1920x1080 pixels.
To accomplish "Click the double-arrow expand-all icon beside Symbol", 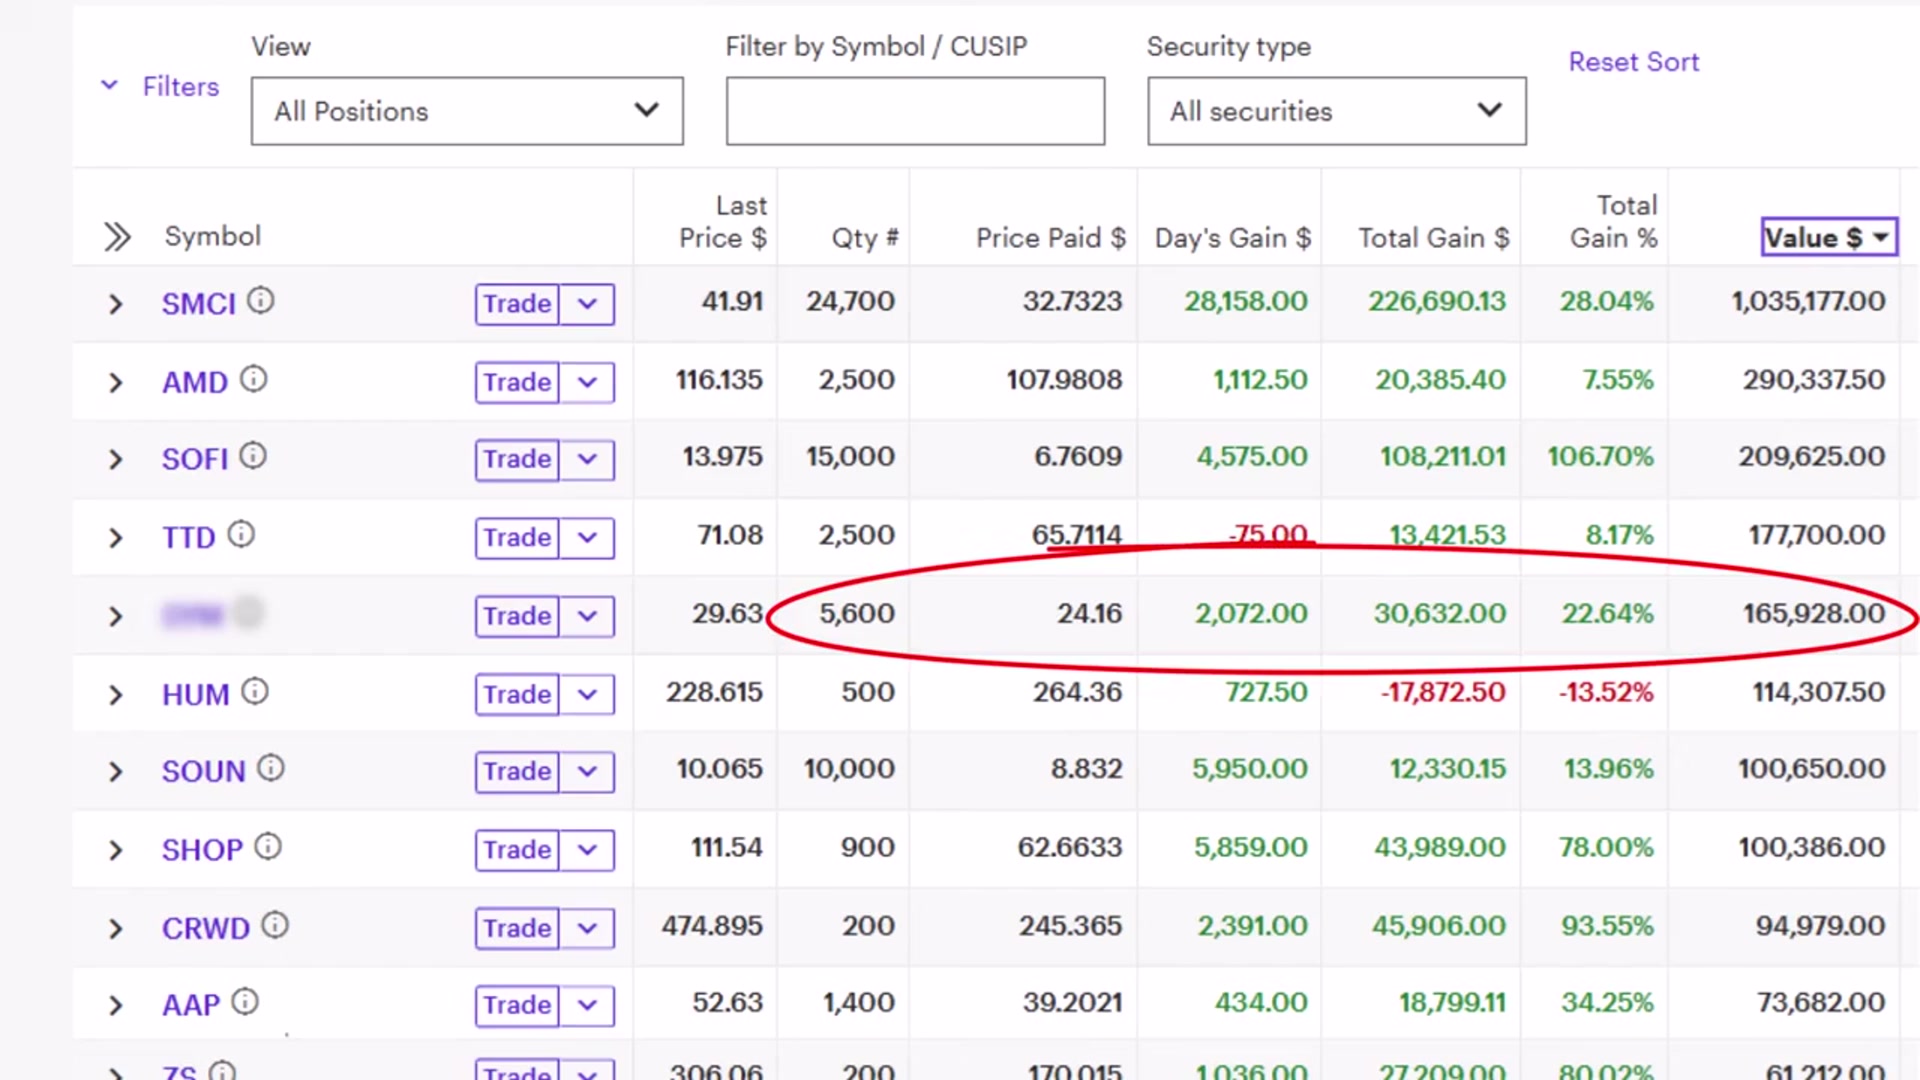I will click(x=117, y=237).
